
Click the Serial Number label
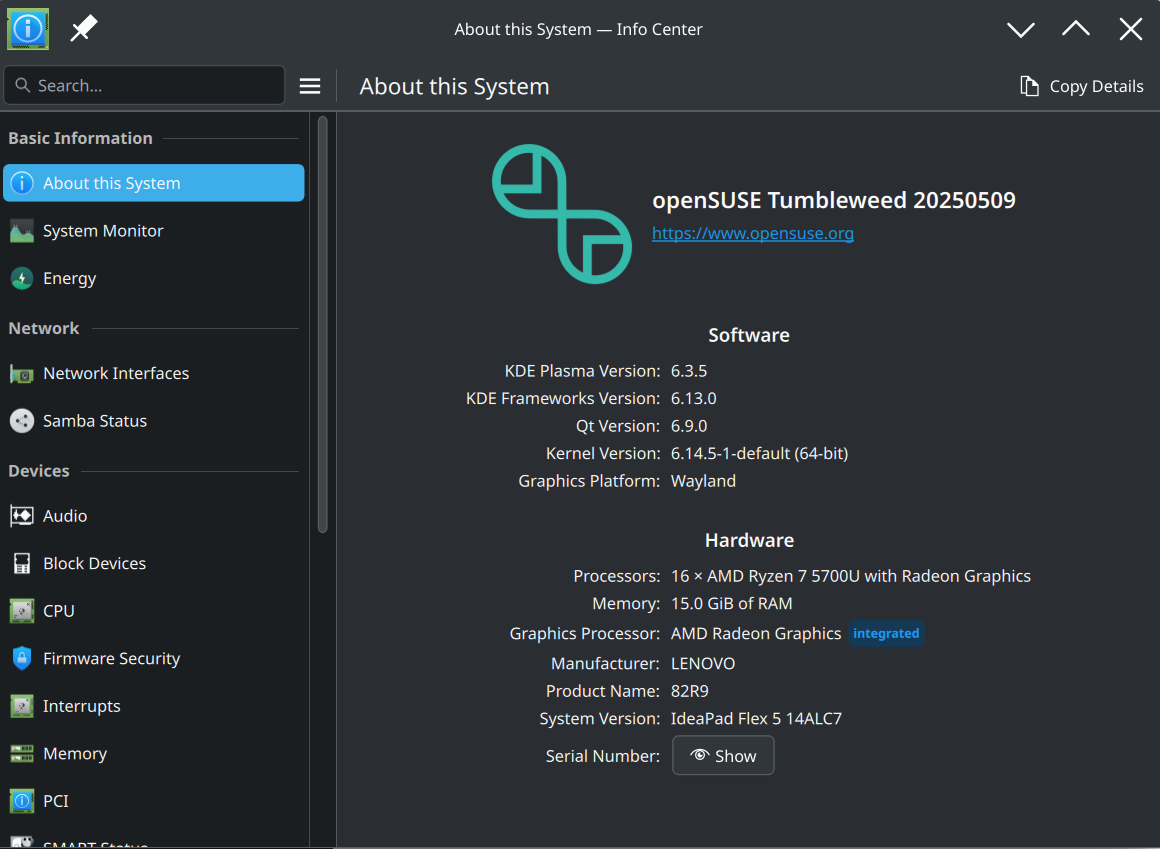click(x=602, y=756)
